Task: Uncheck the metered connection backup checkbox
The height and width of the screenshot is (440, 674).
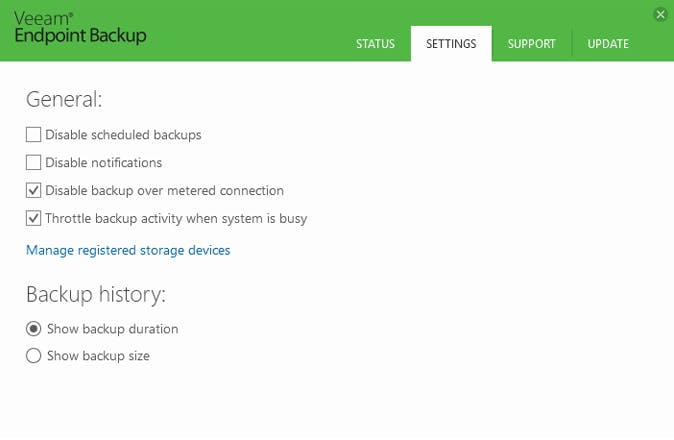Action: pyautogui.click(x=34, y=190)
